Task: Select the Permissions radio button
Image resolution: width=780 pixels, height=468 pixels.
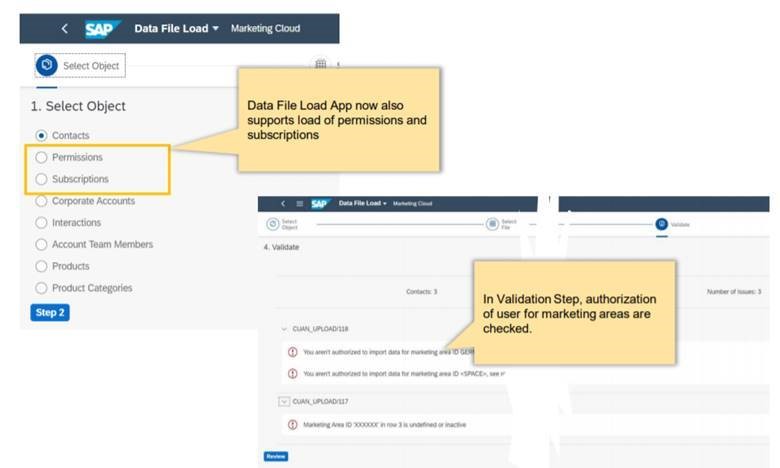Action: click(x=41, y=157)
